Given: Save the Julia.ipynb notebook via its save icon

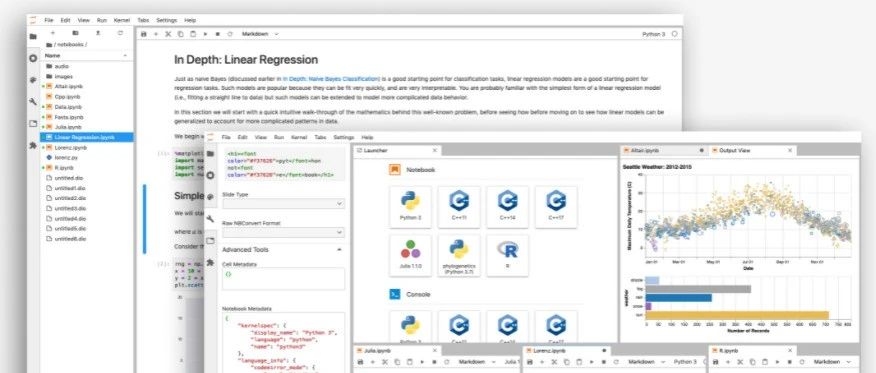Looking at the screenshot, I should click(360, 362).
